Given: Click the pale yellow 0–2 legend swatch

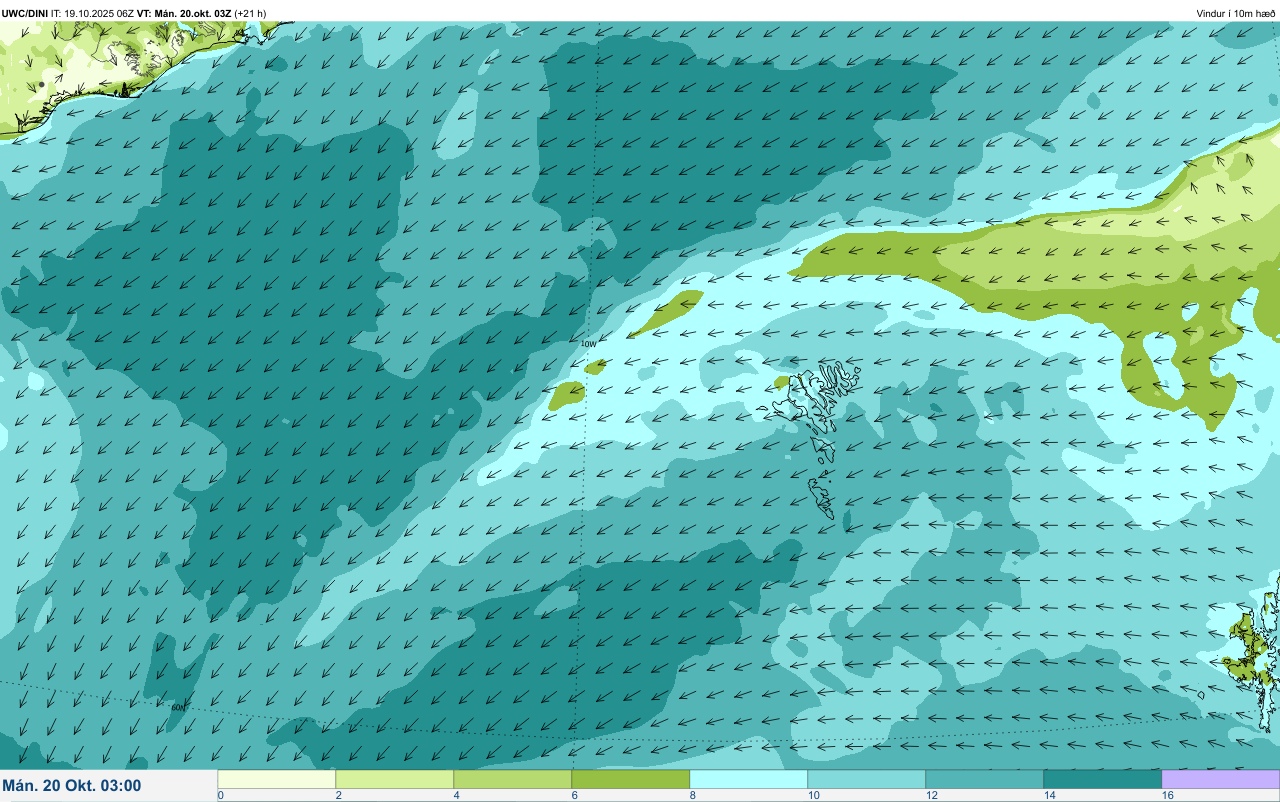Looking at the screenshot, I should point(277,779).
